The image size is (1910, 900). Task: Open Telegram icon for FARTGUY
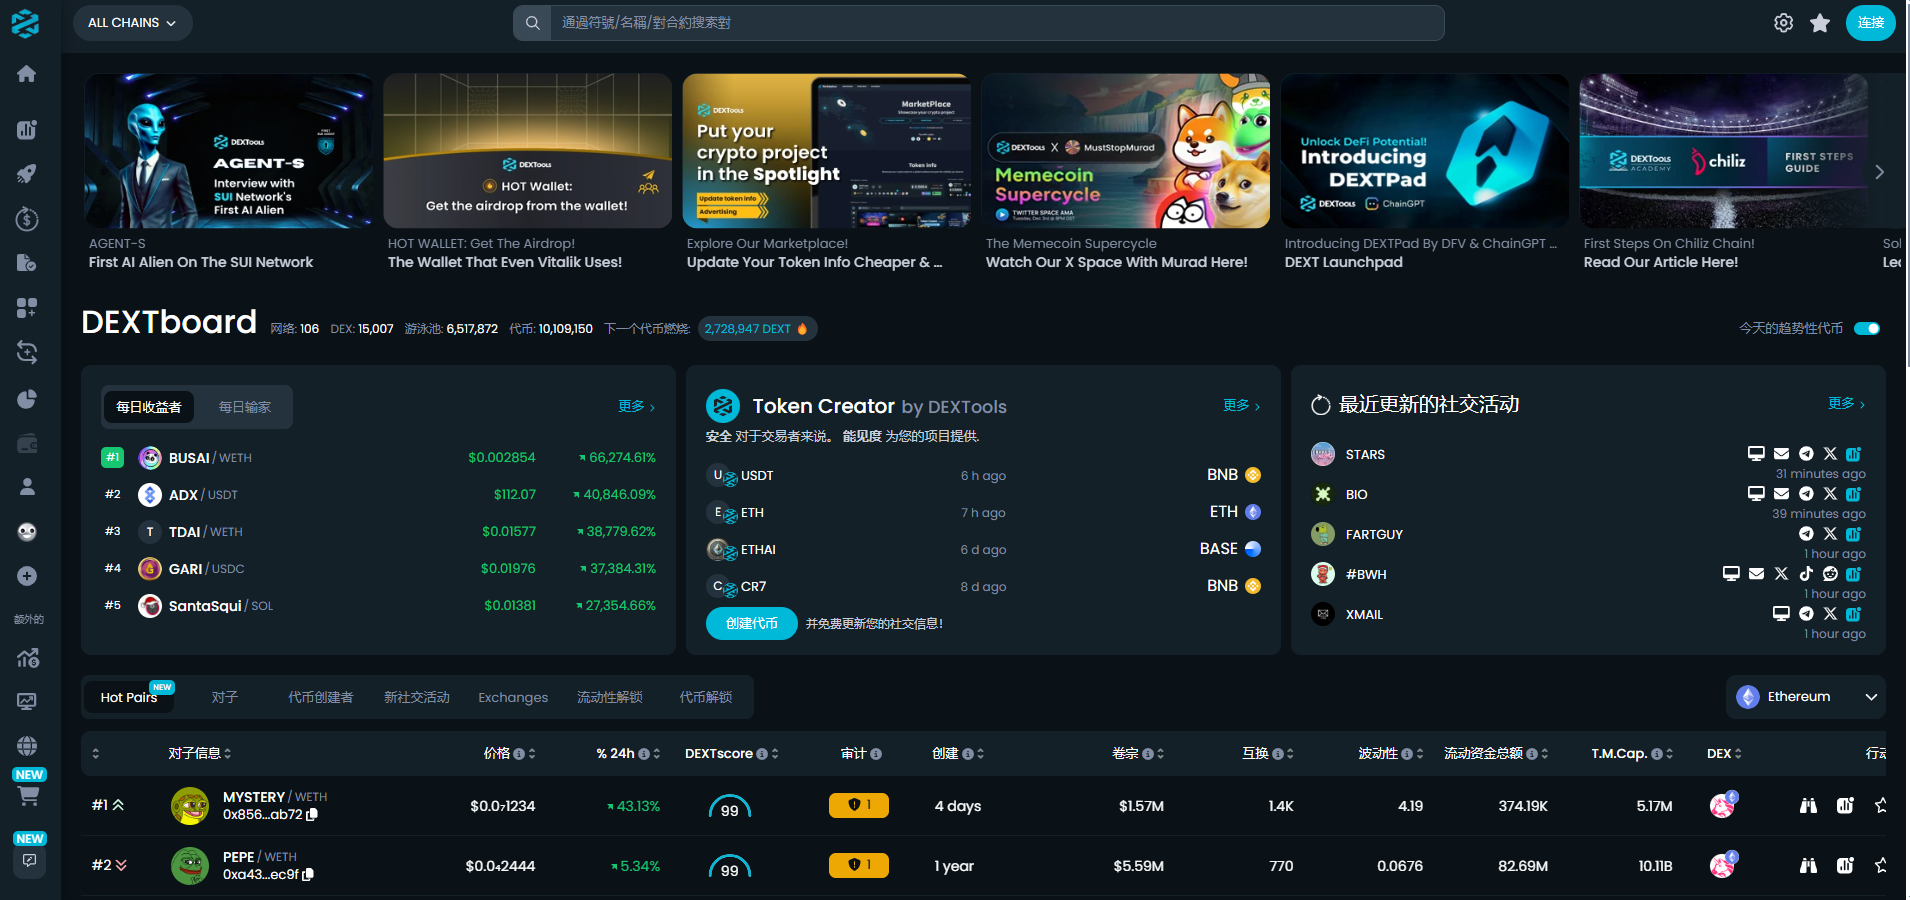point(1806,534)
